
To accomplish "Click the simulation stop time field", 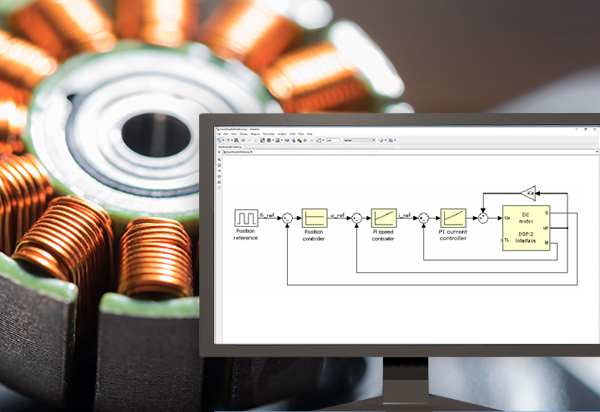I will click(331, 141).
